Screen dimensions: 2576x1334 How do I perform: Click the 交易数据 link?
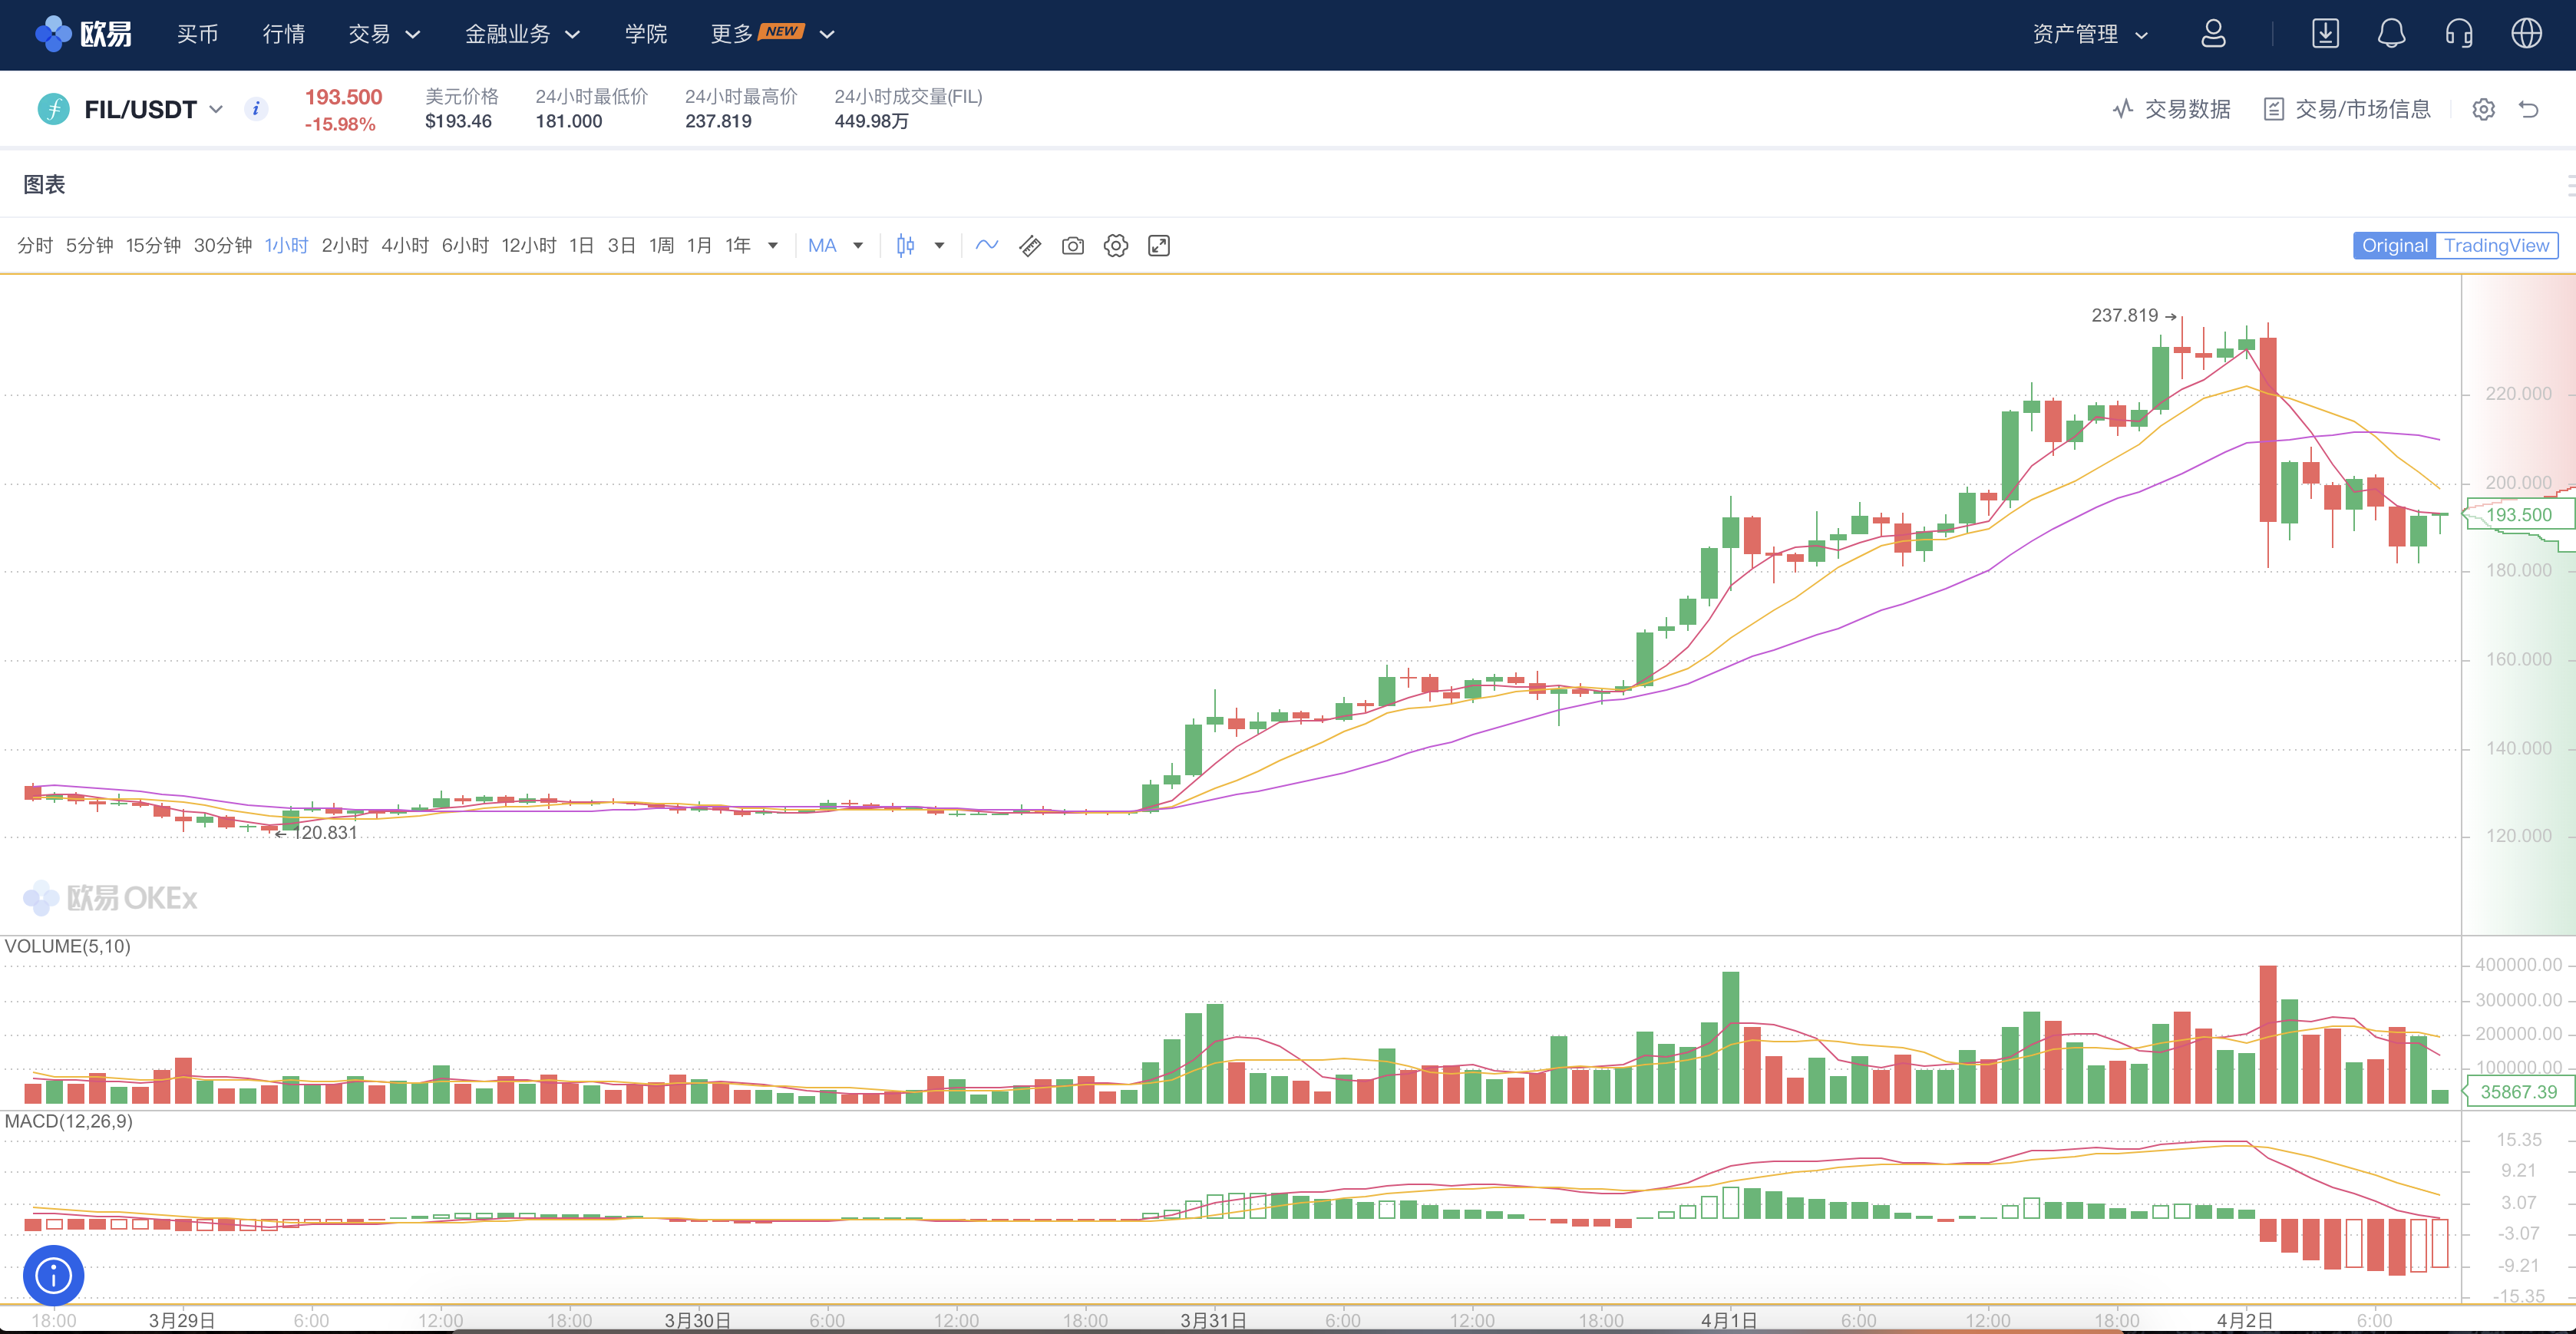tap(2171, 109)
